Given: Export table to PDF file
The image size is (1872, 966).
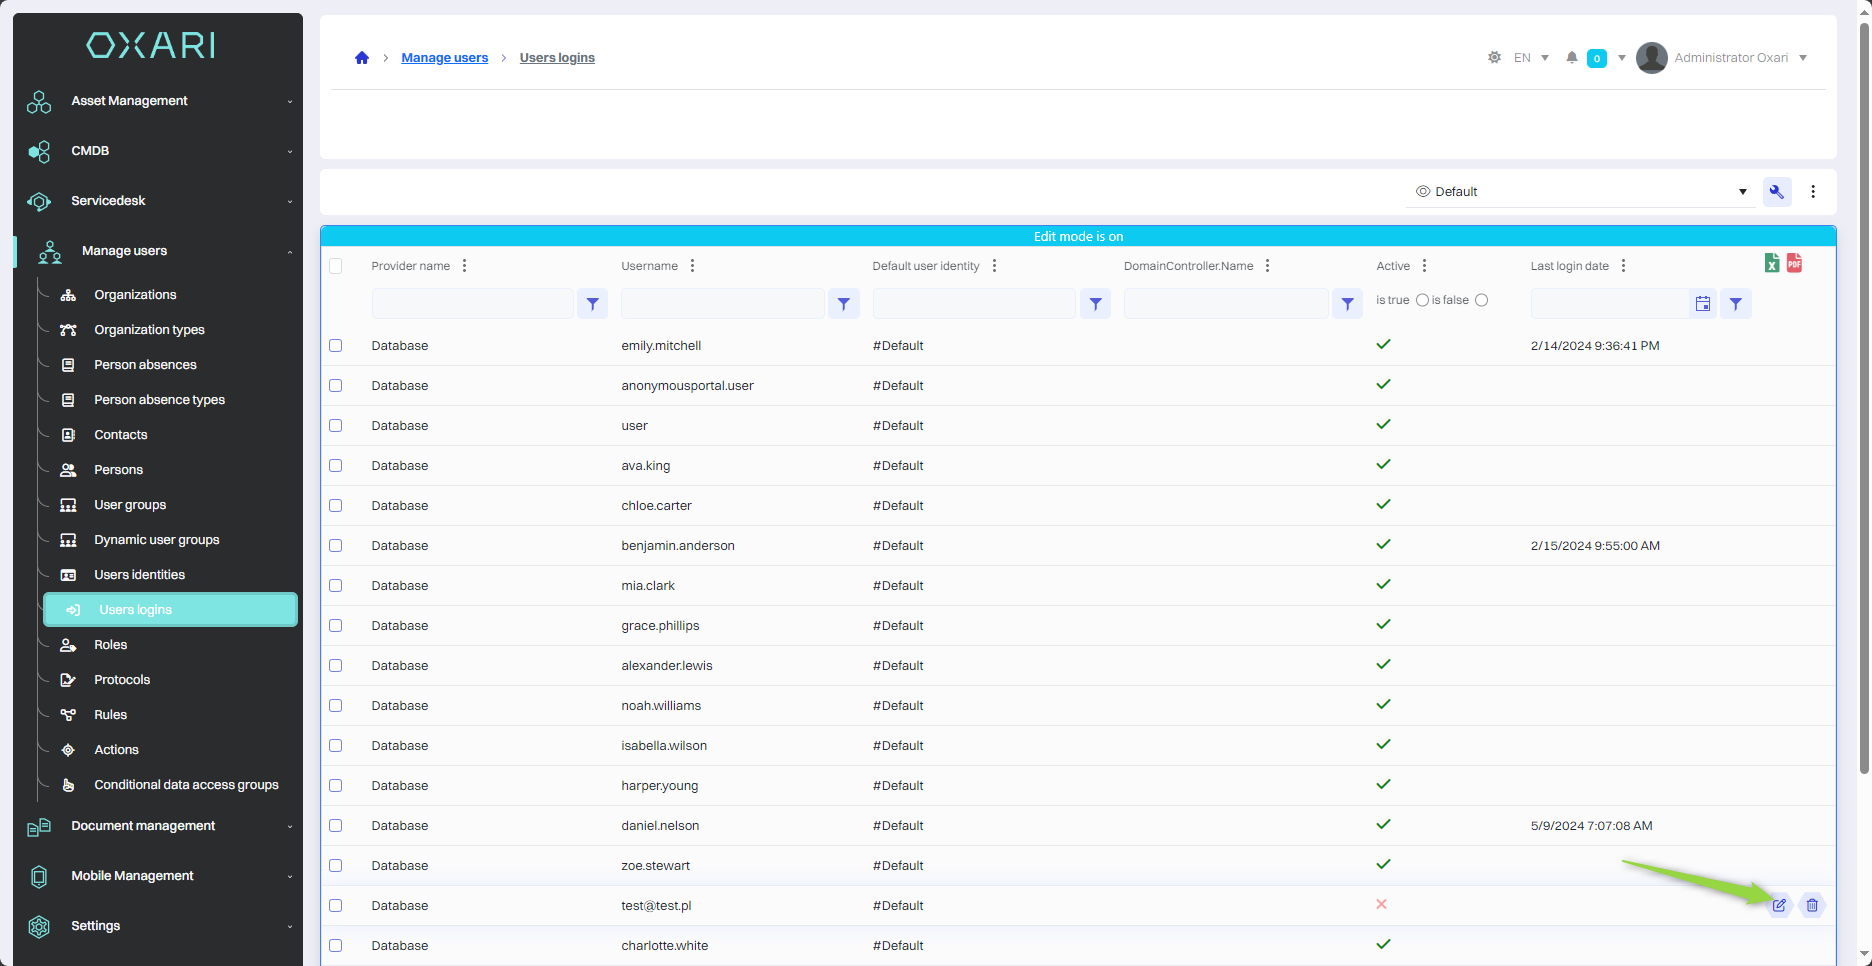Looking at the screenshot, I should click(1794, 263).
